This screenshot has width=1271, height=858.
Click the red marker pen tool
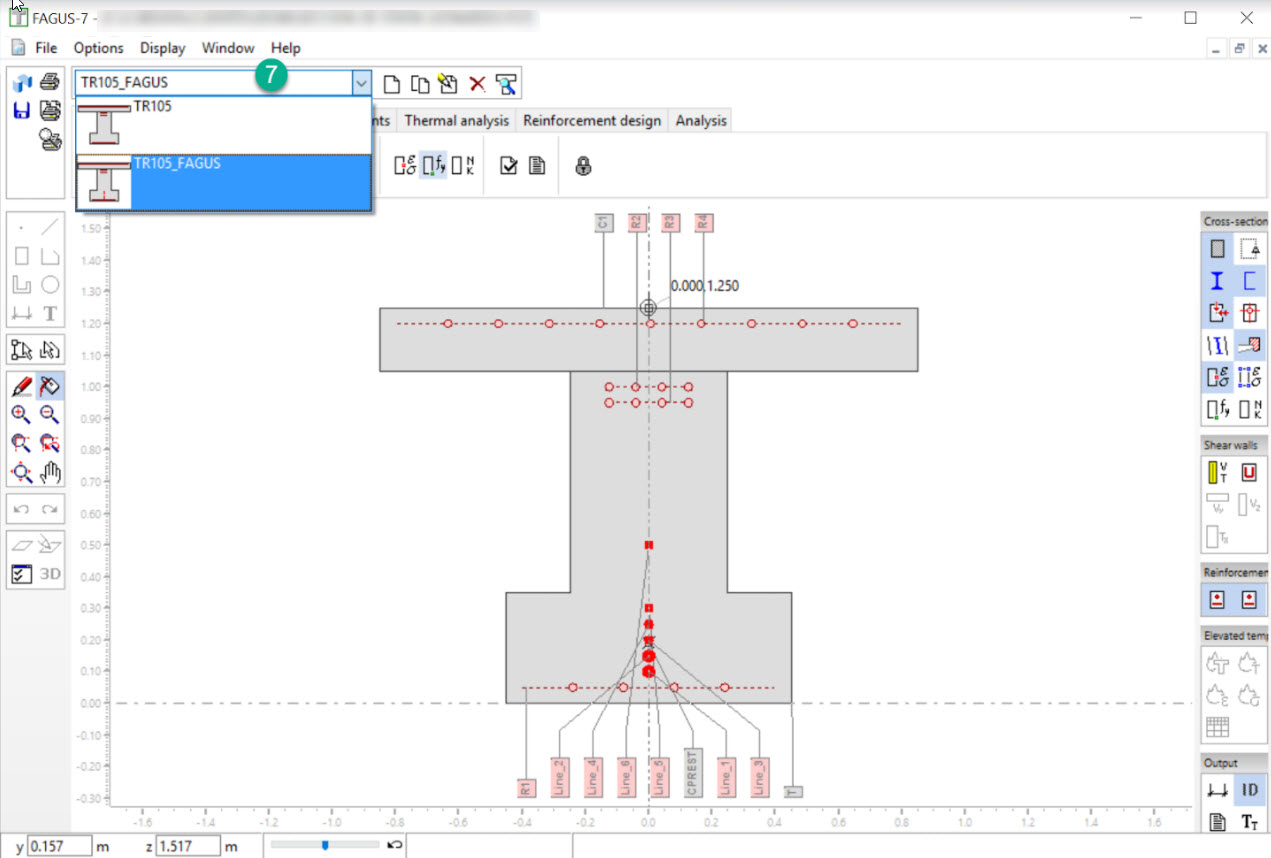coord(21,386)
